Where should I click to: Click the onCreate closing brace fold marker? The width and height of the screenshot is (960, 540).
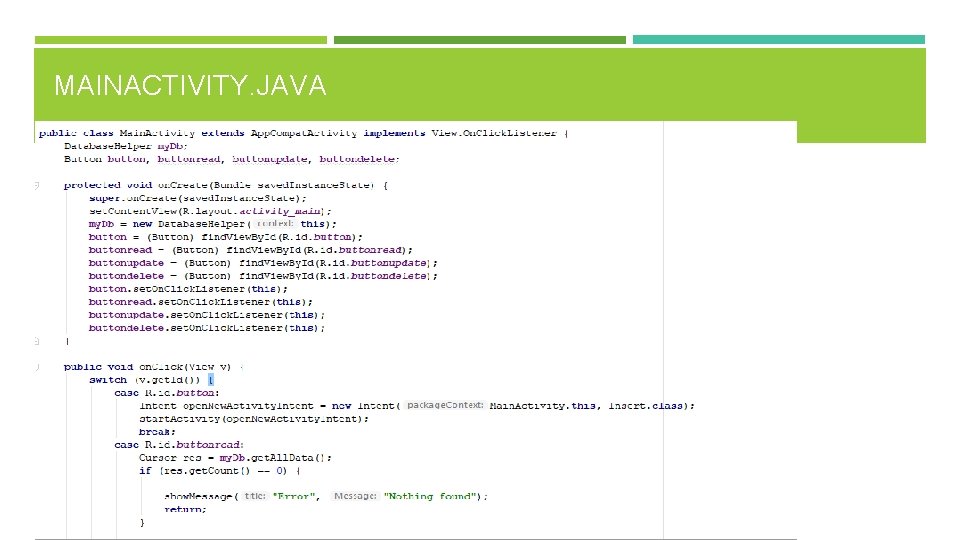point(37,341)
